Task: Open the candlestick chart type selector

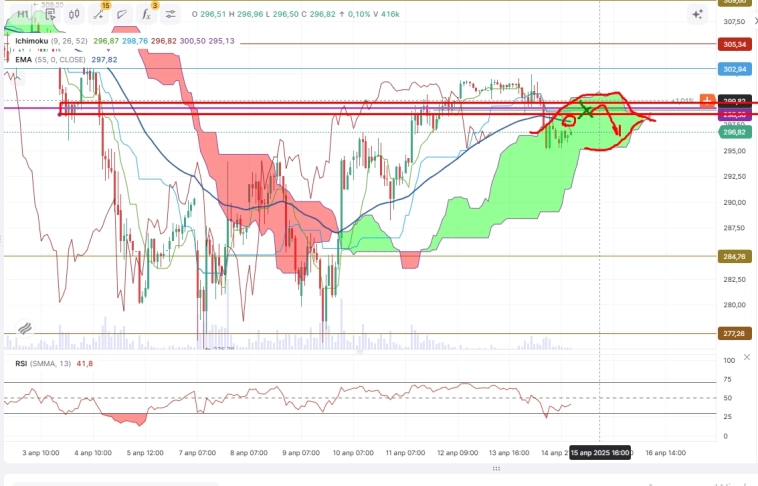Action: [x=74, y=14]
